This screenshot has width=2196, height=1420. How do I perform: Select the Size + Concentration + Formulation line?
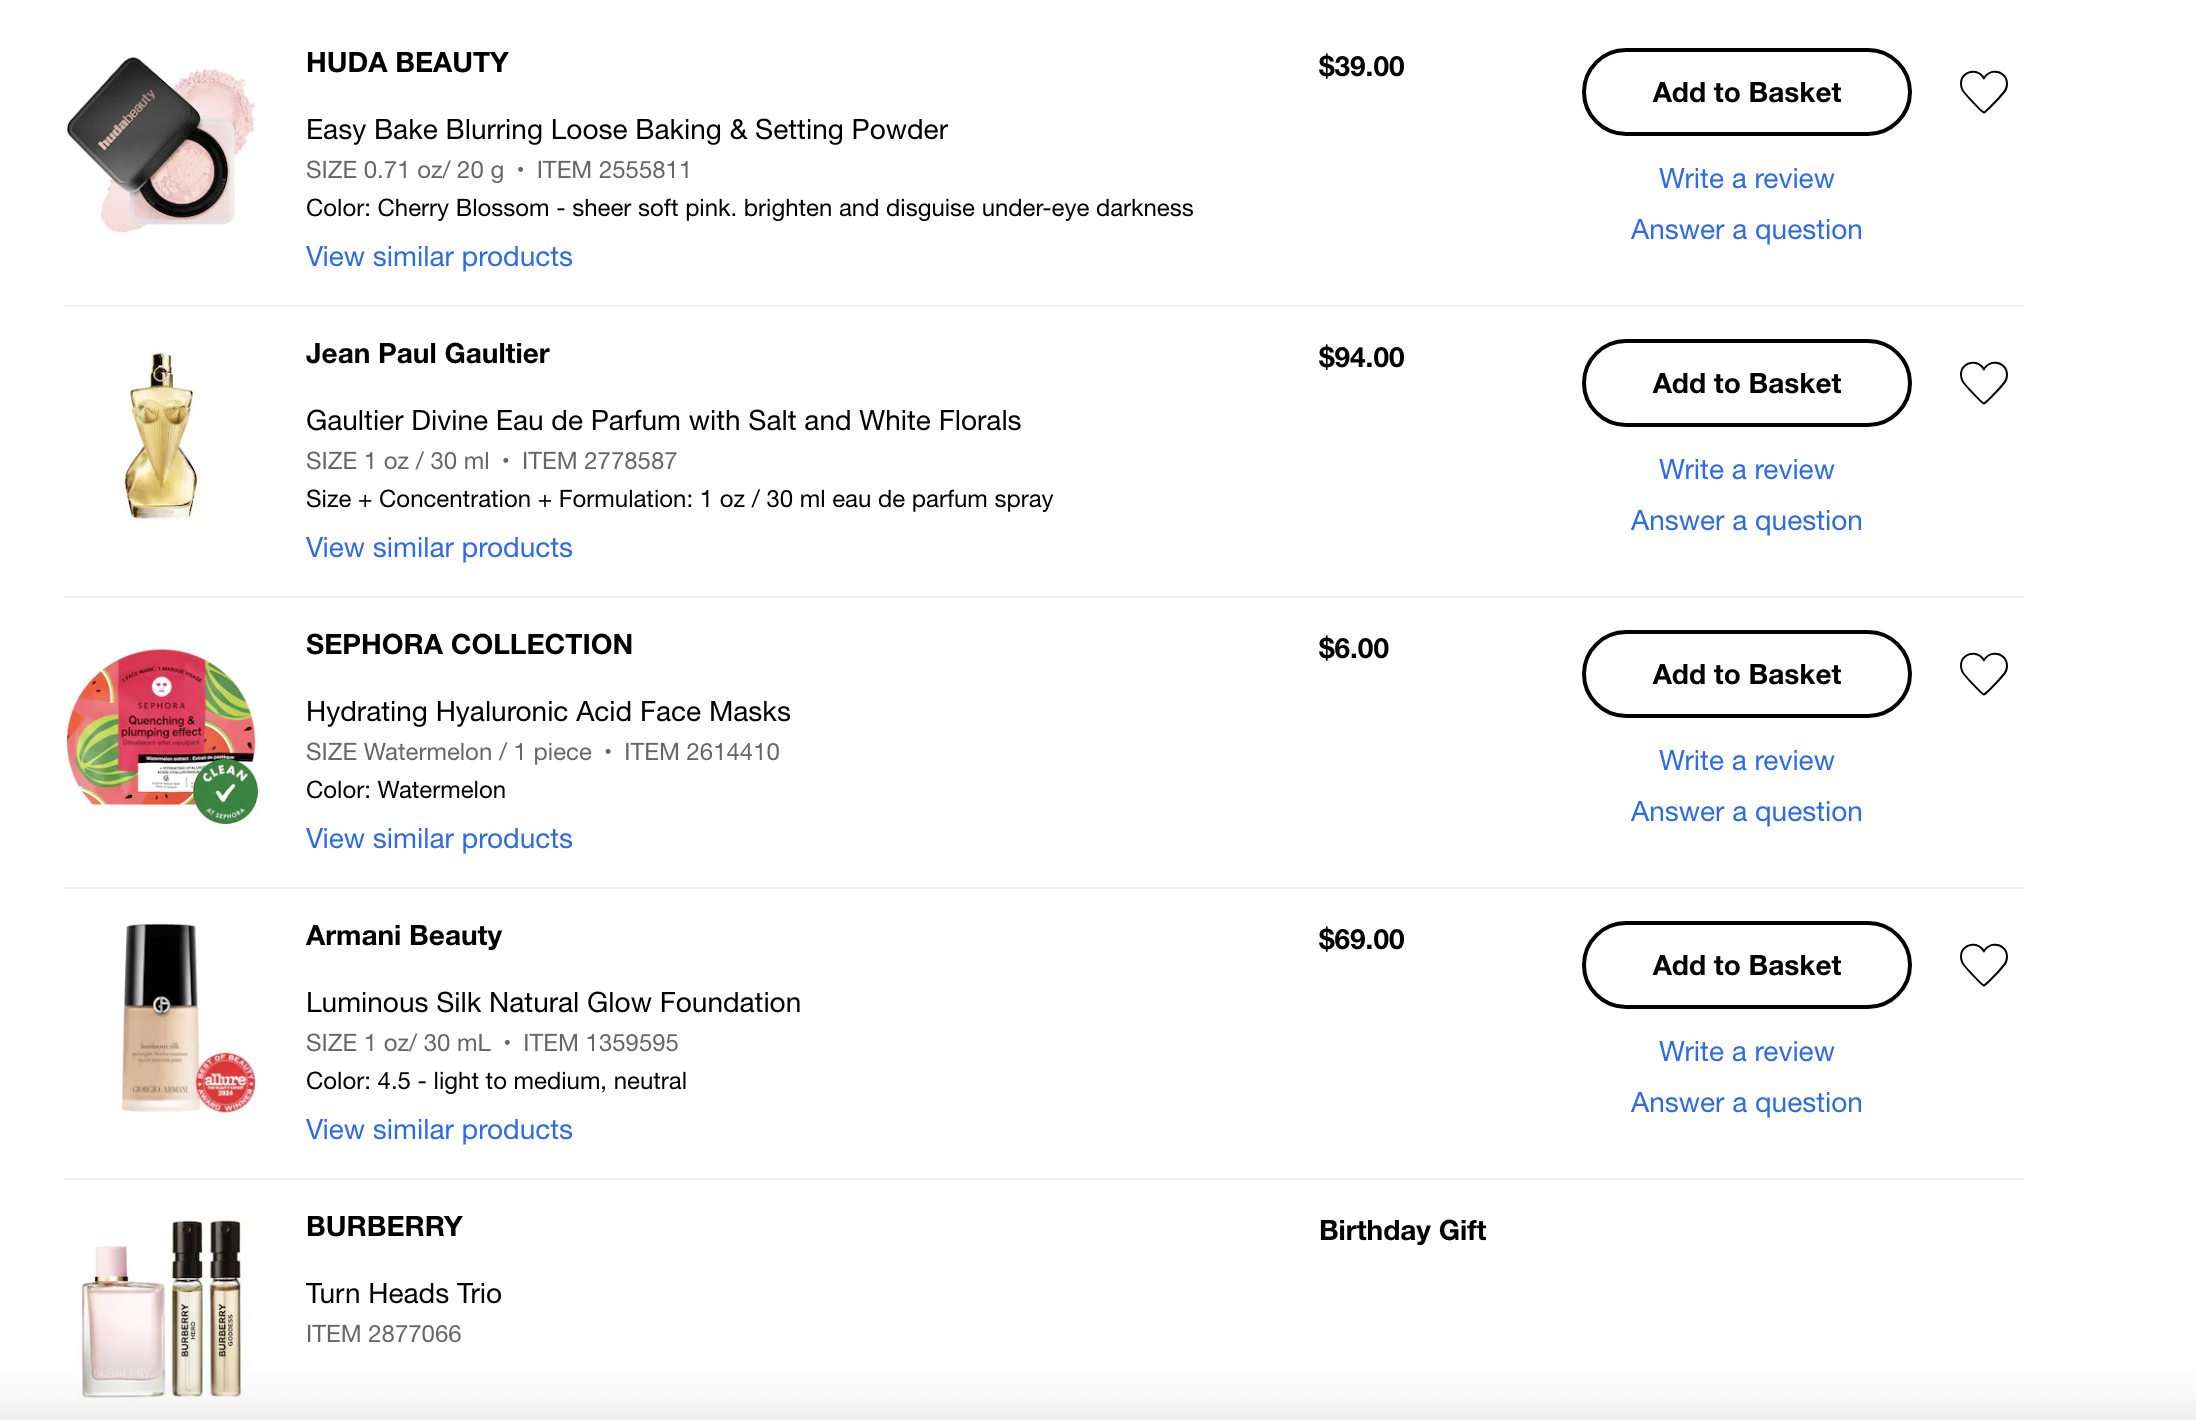(x=679, y=500)
